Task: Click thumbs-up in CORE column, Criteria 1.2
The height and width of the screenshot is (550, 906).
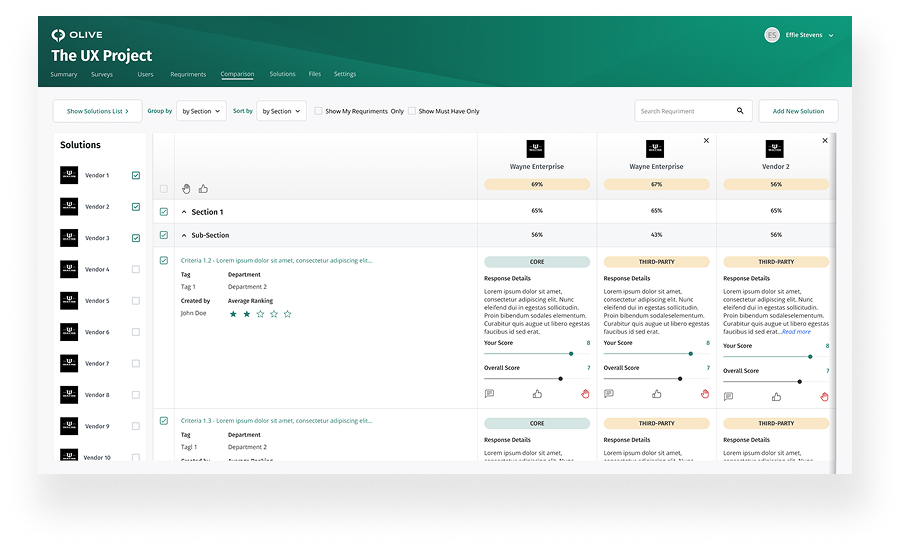Action: (x=537, y=394)
